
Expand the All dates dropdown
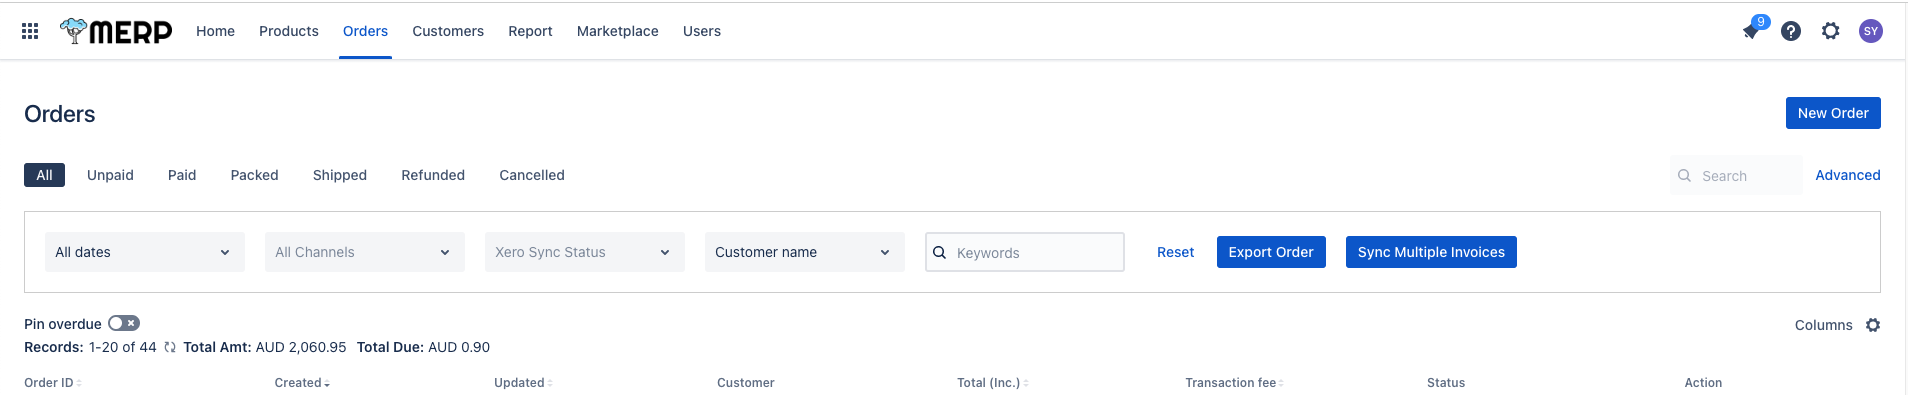pos(145,252)
